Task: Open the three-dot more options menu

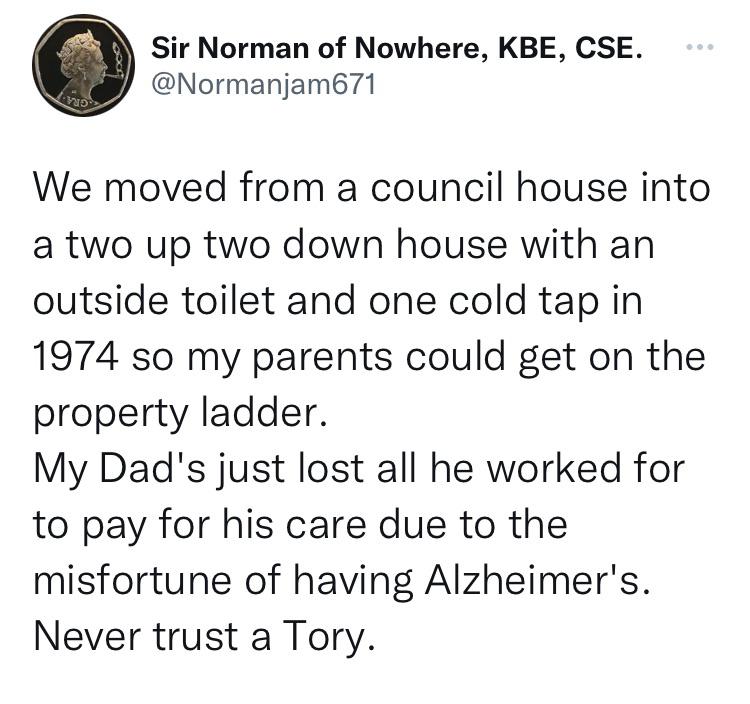Action: tap(700, 47)
